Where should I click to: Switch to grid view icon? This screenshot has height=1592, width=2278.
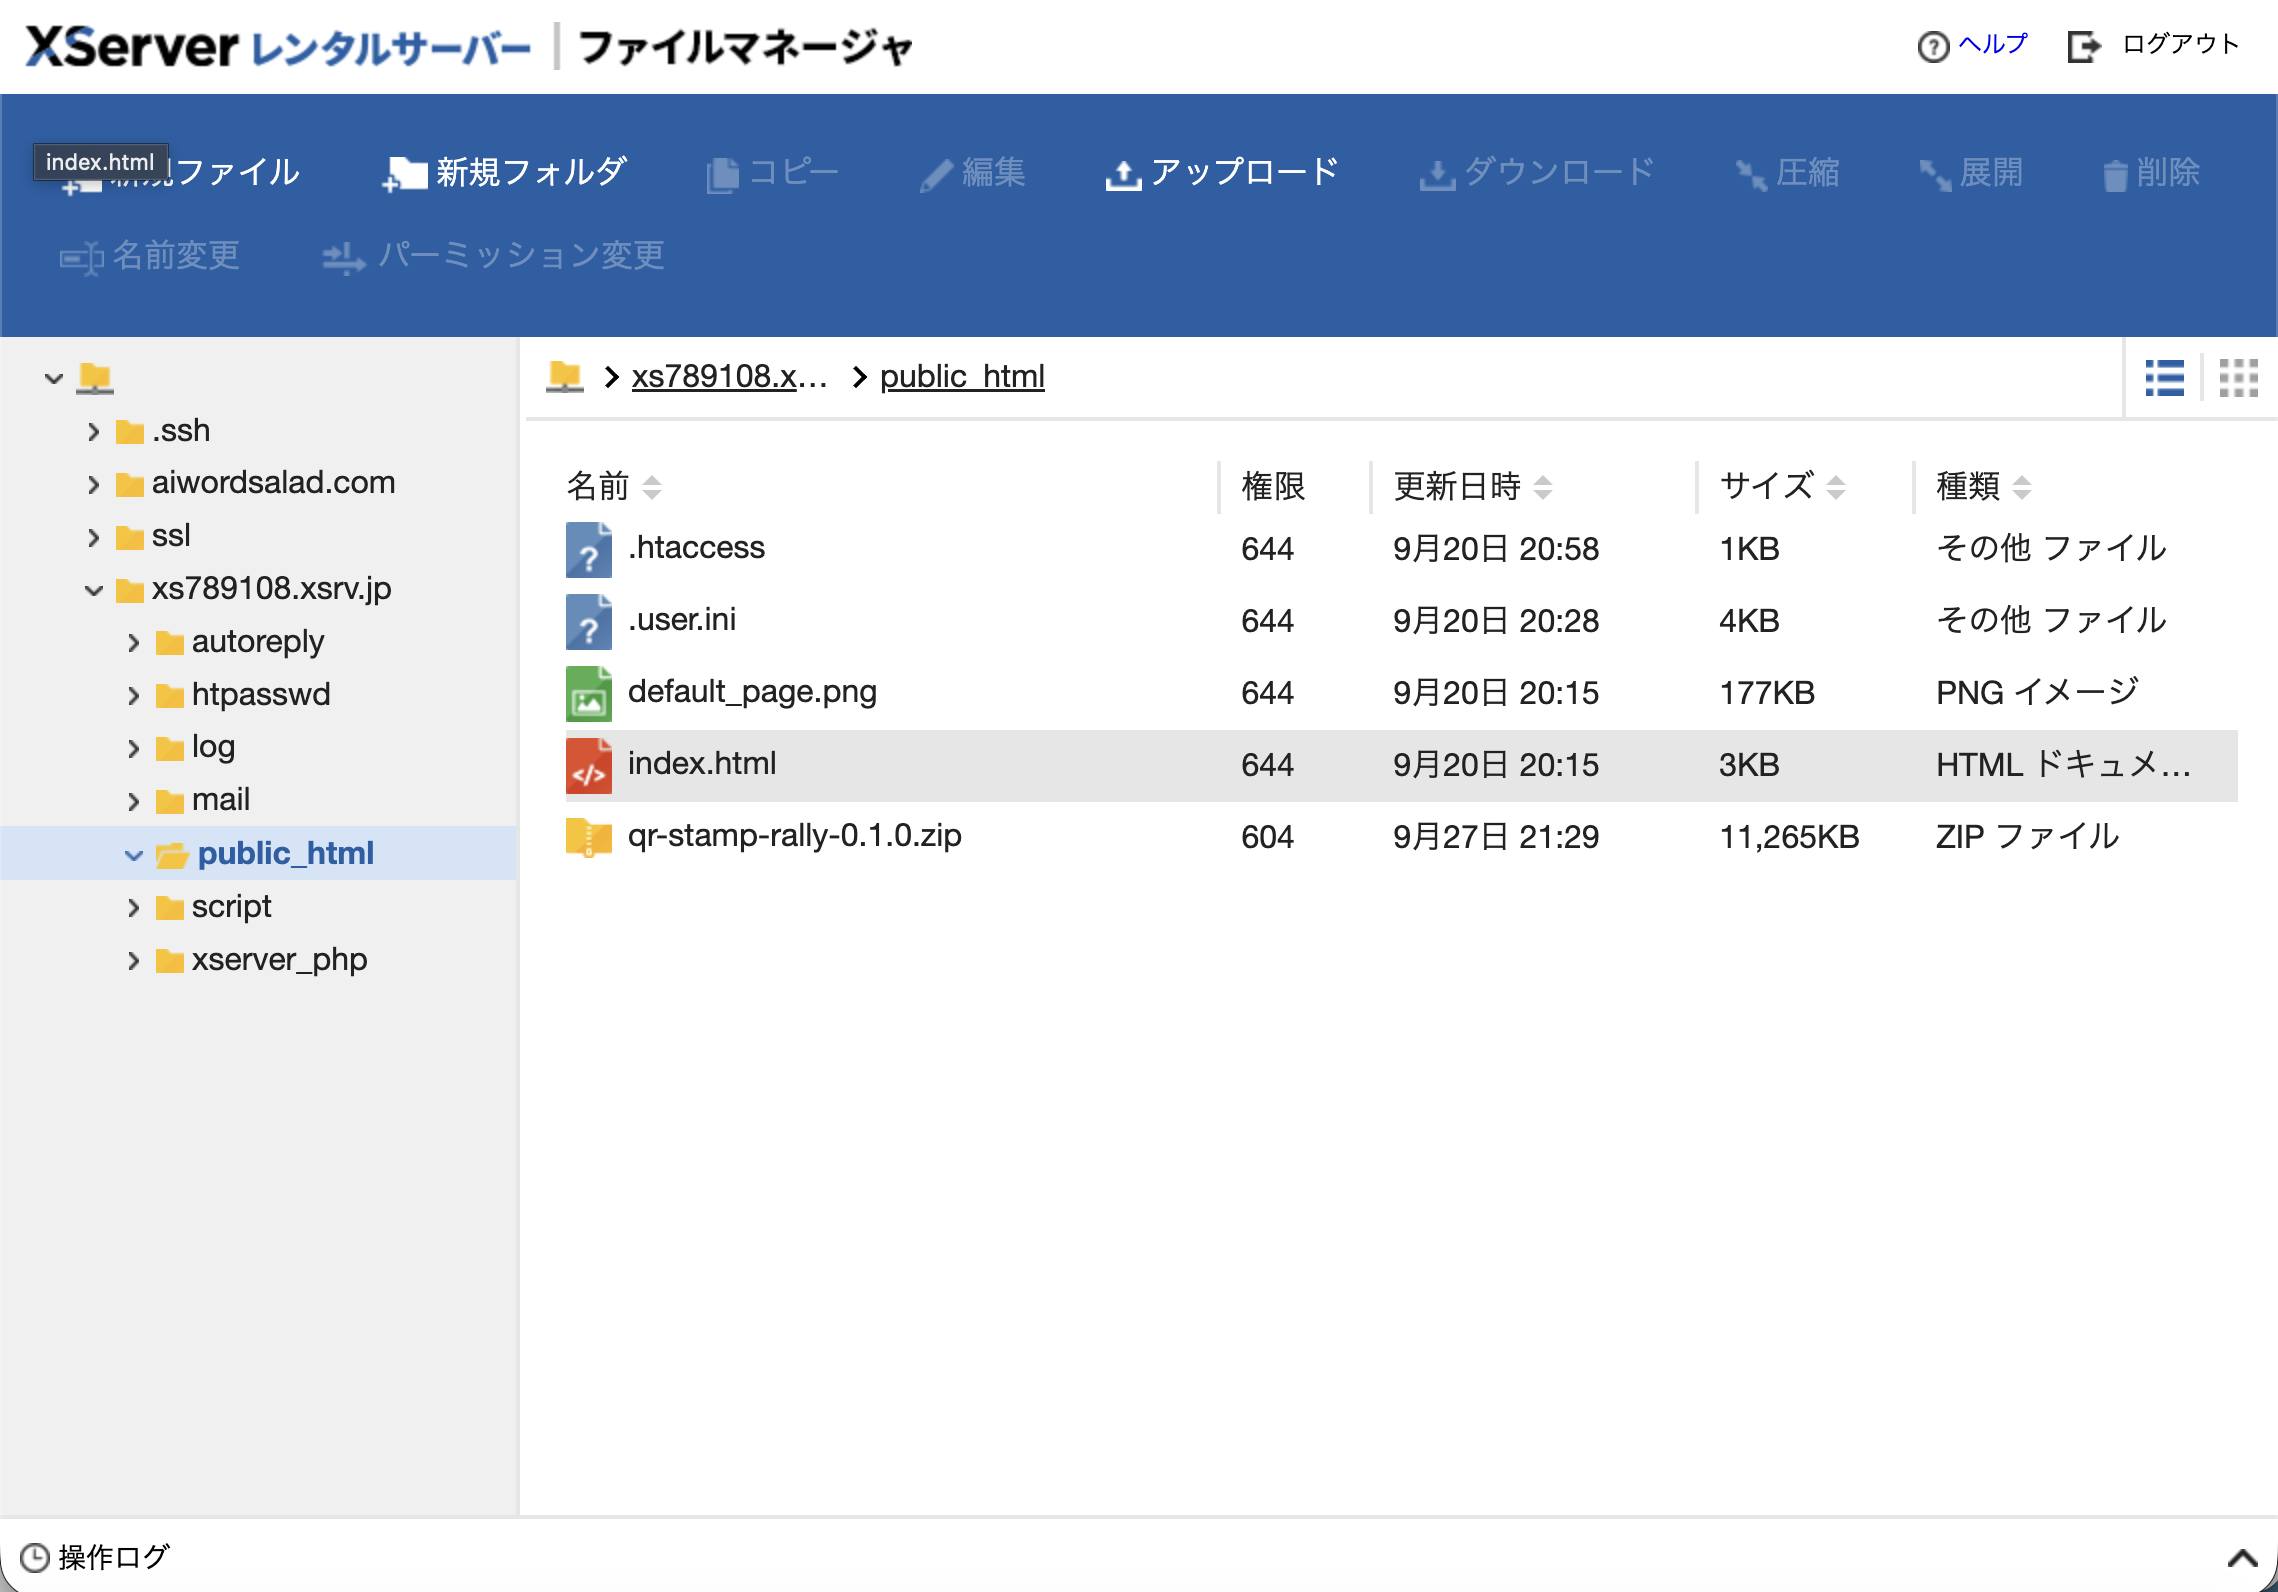pos(2238,378)
